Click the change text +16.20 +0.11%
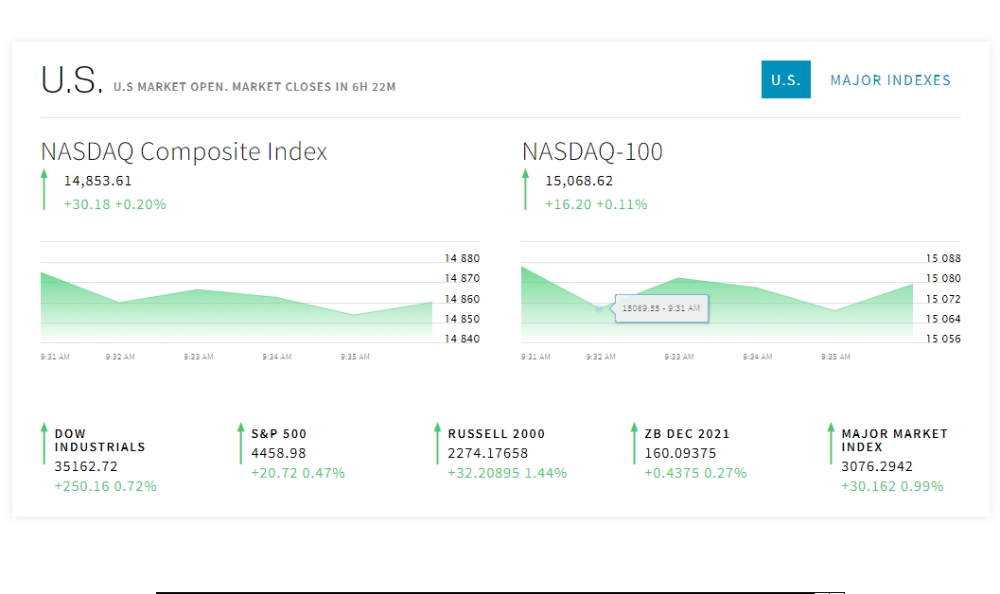Viewport: 1000px width, 594px height. [x=596, y=204]
